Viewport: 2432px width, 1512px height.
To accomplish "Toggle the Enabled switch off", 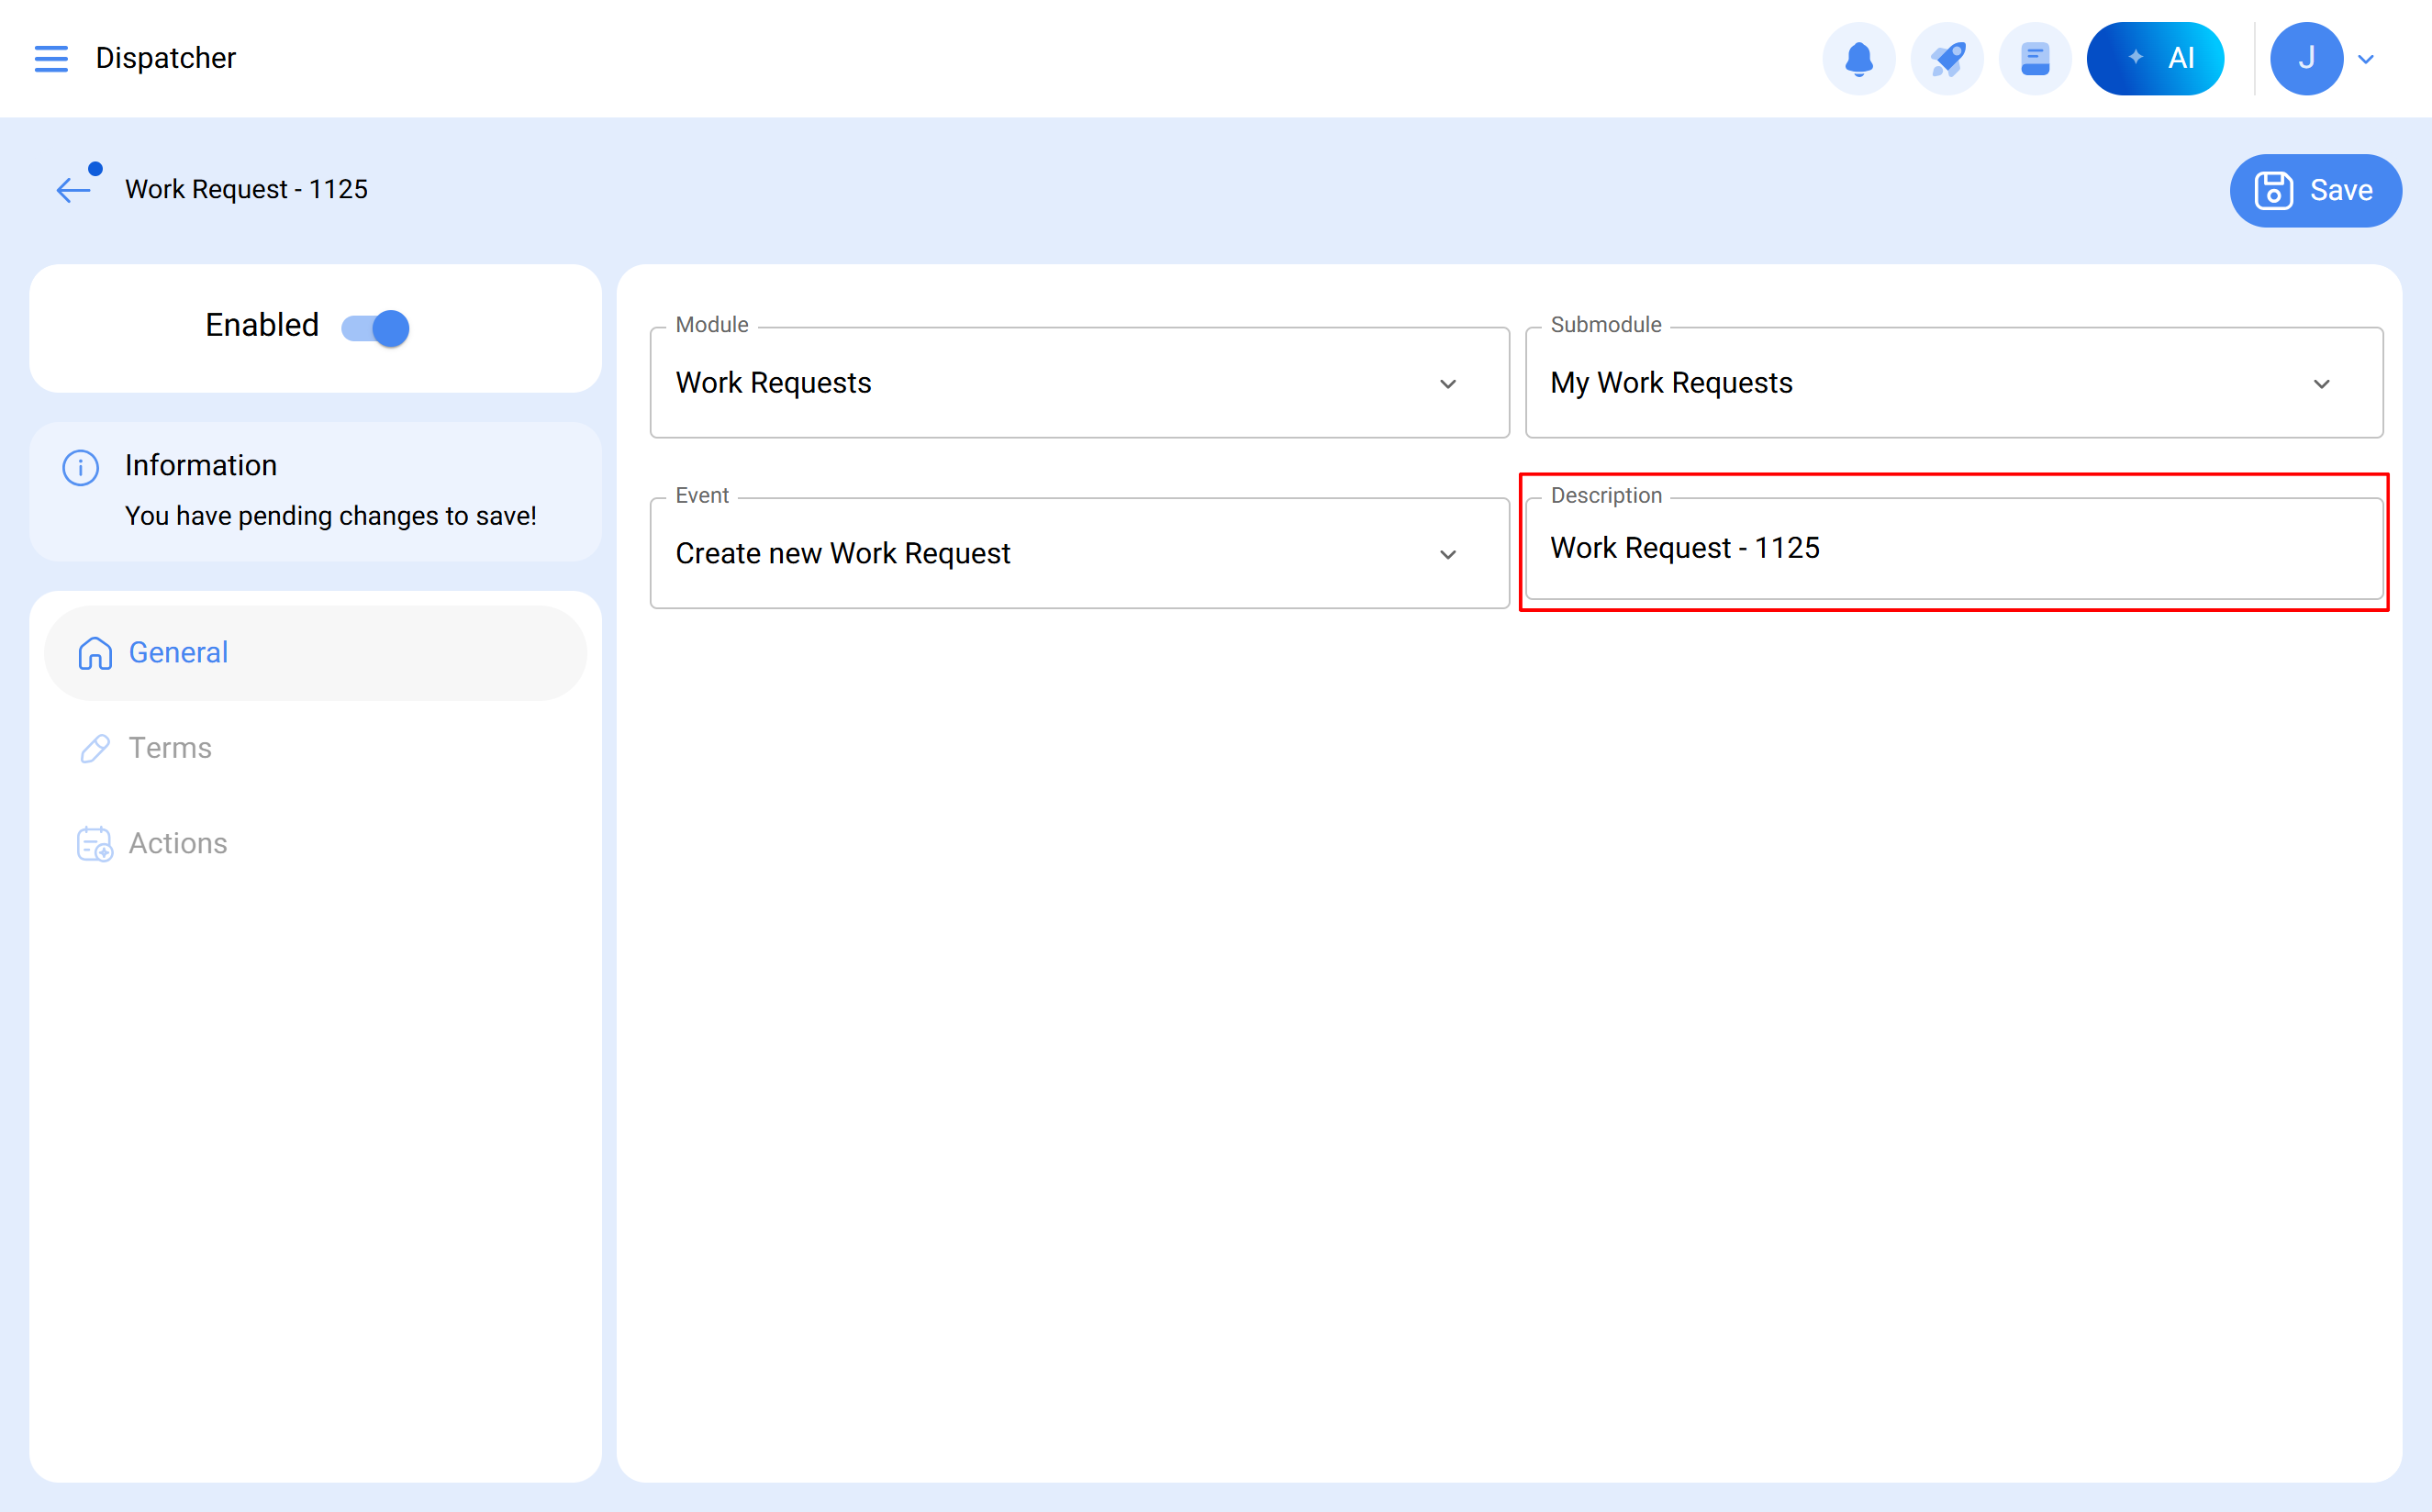I will [x=376, y=327].
